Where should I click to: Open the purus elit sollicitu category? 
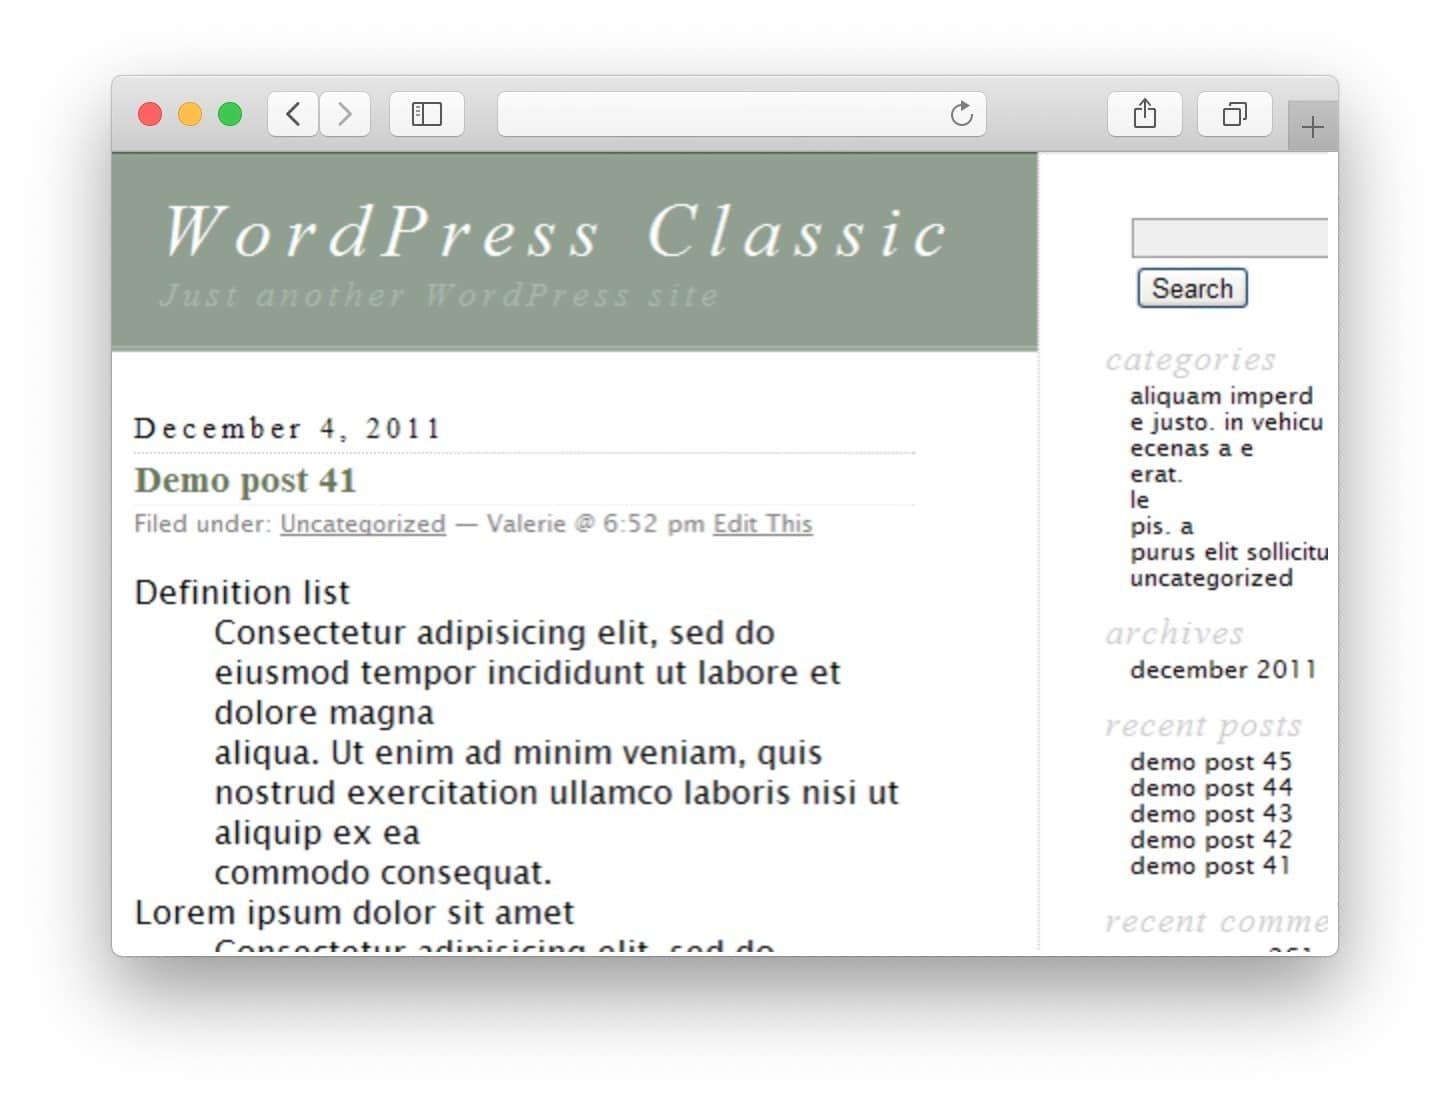point(1228,552)
